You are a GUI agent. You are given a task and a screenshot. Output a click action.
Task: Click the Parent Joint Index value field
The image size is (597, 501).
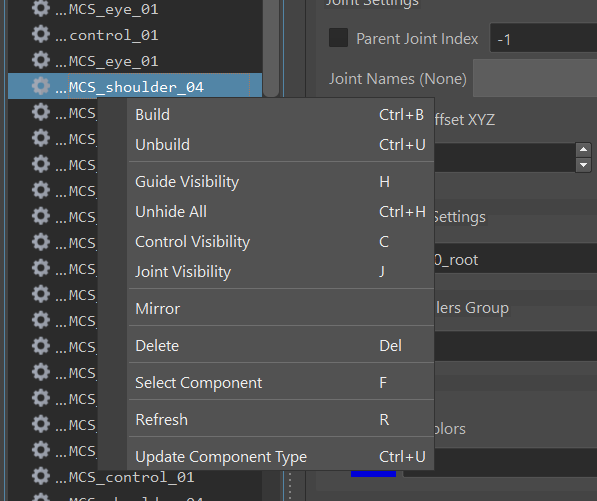click(543, 38)
